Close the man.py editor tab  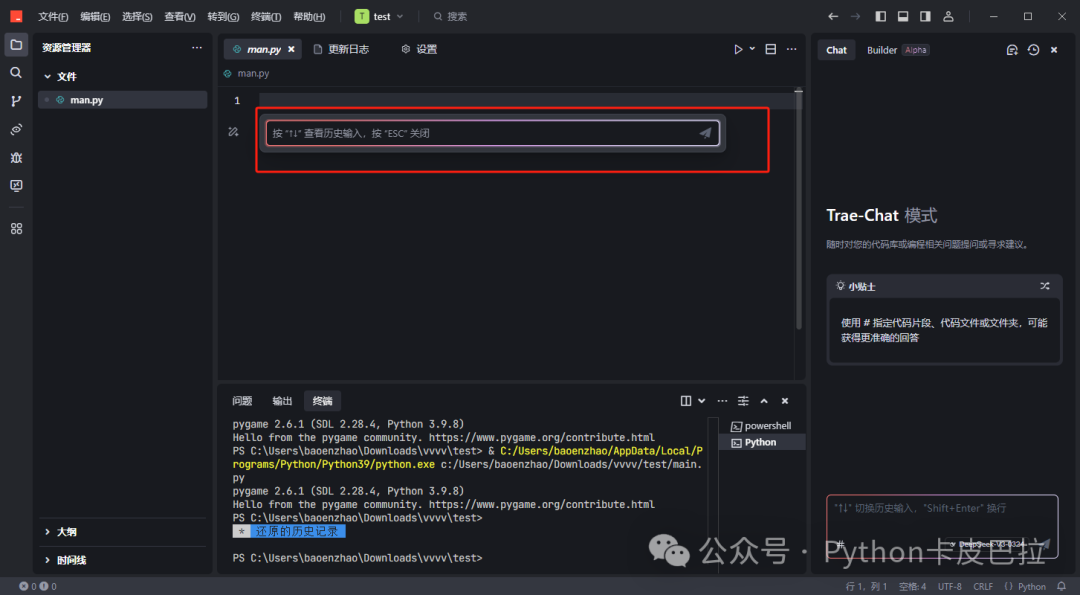[x=291, y=50]
